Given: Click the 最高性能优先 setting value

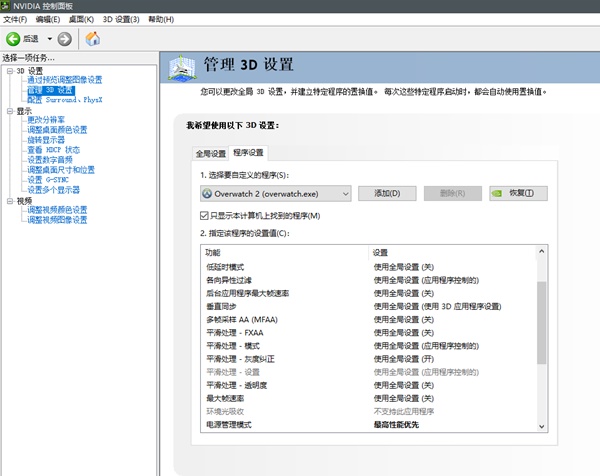Looking at the screenshot, I should click(x=396, y=425).
